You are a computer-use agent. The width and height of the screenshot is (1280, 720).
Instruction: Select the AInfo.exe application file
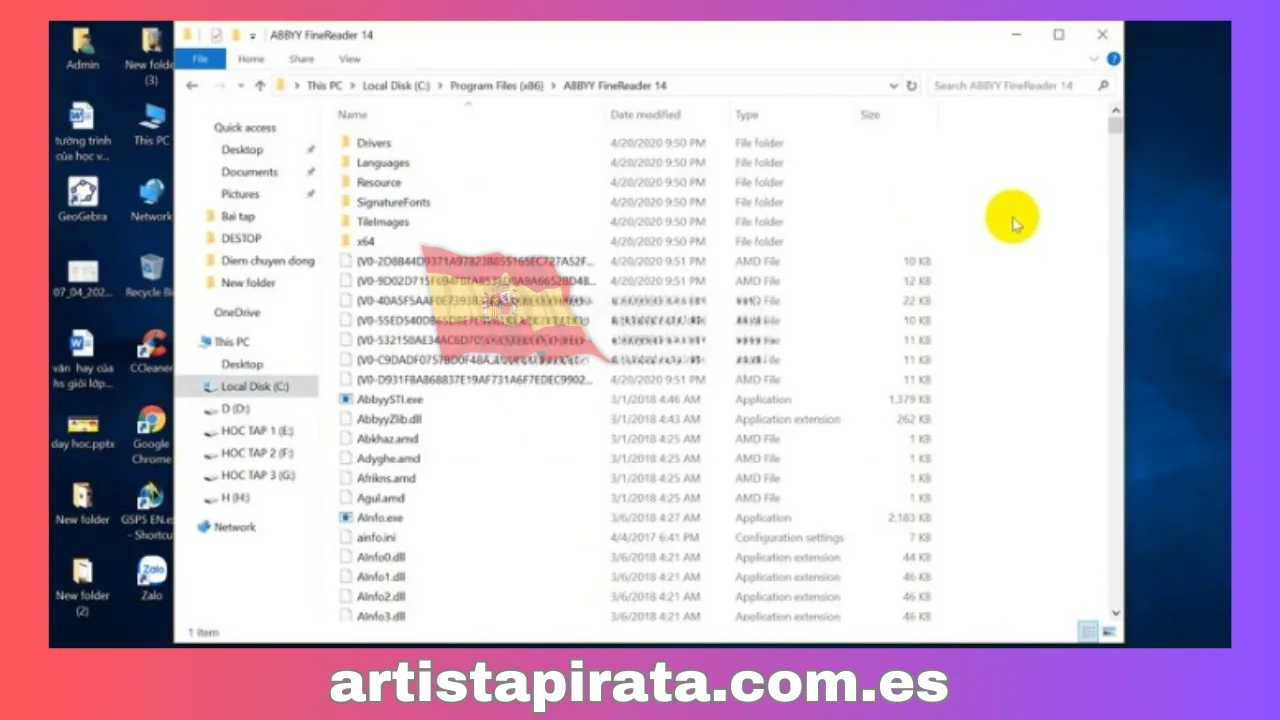pyautogui.click(x=380, y=518)
